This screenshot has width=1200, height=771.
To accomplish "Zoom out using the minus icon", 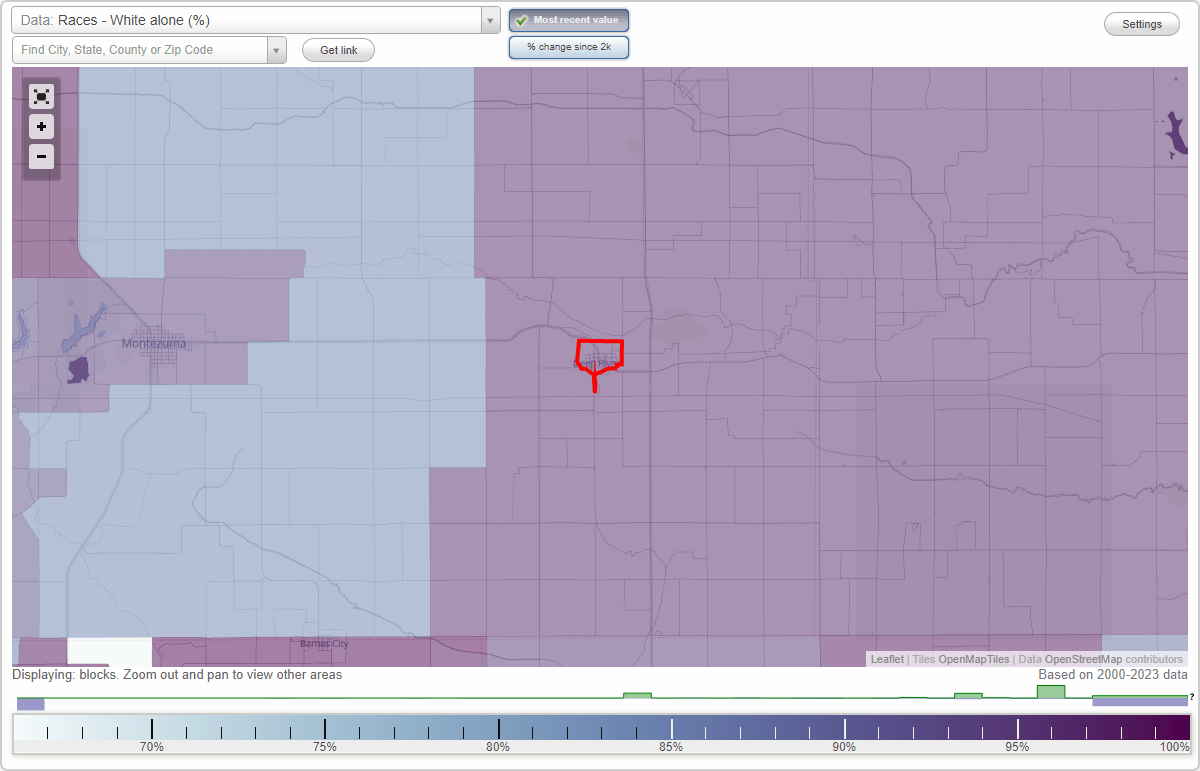I will [41, 156].
